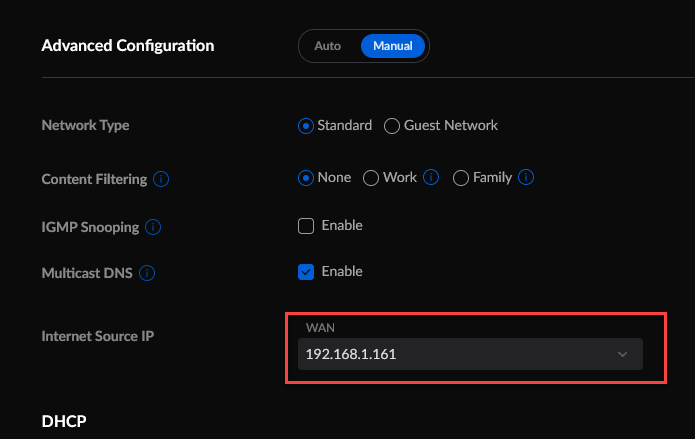This screenshot has height=439, width=695.
Task: Click the Network Type label
Action: tap(85, 126)
